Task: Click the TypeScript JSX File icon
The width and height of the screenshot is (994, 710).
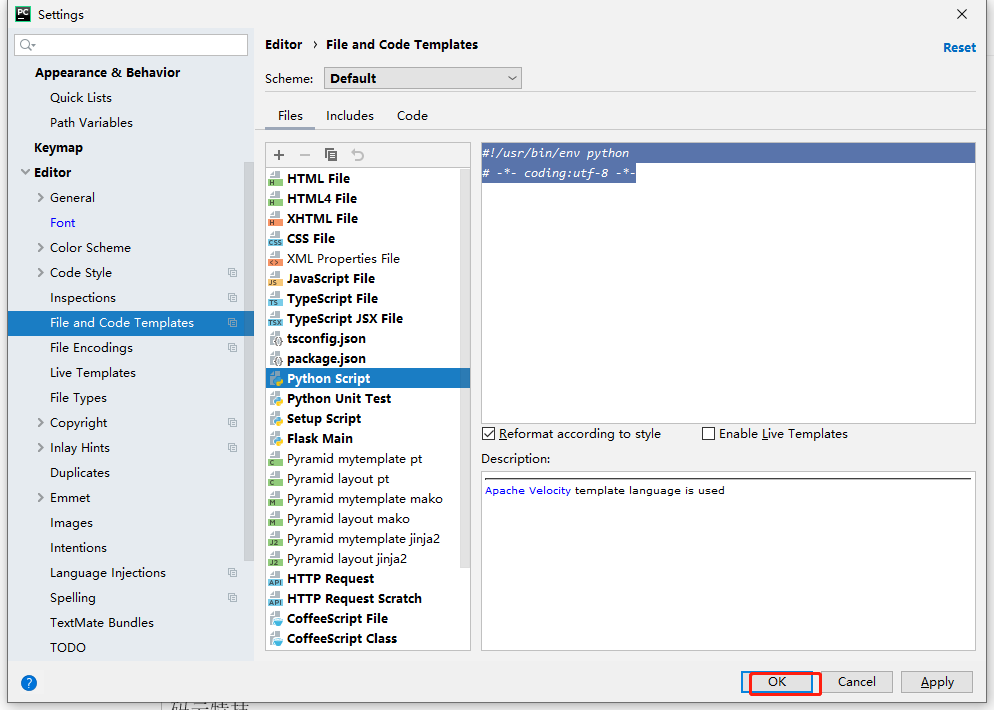Action: pyautogui.click(x=275, y=319)
